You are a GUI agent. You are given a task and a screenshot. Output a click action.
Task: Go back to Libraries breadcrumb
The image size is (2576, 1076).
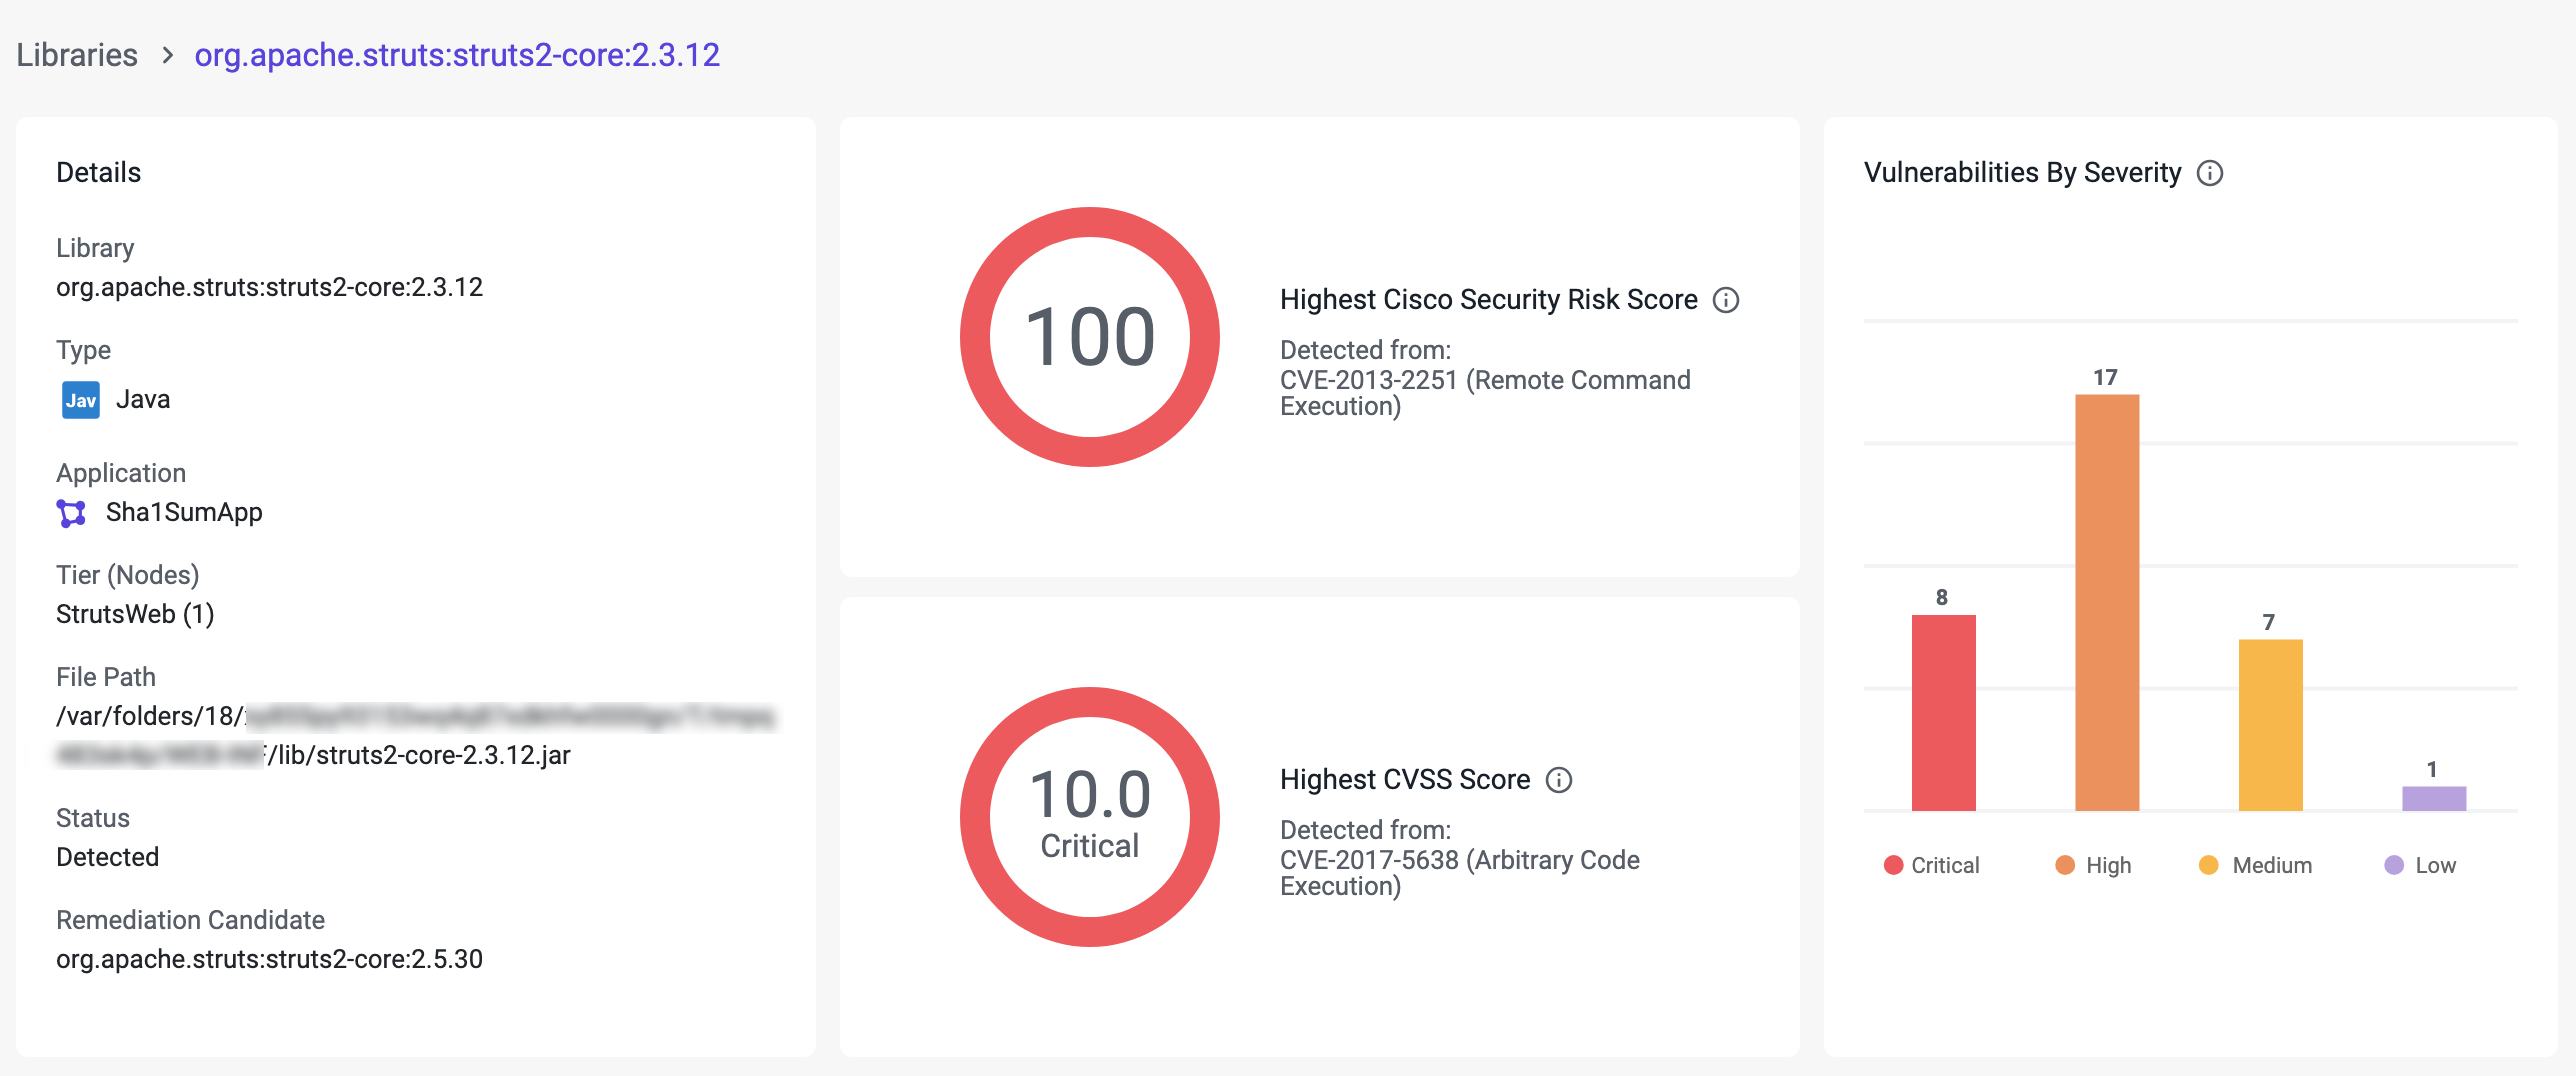click(77, 55)
